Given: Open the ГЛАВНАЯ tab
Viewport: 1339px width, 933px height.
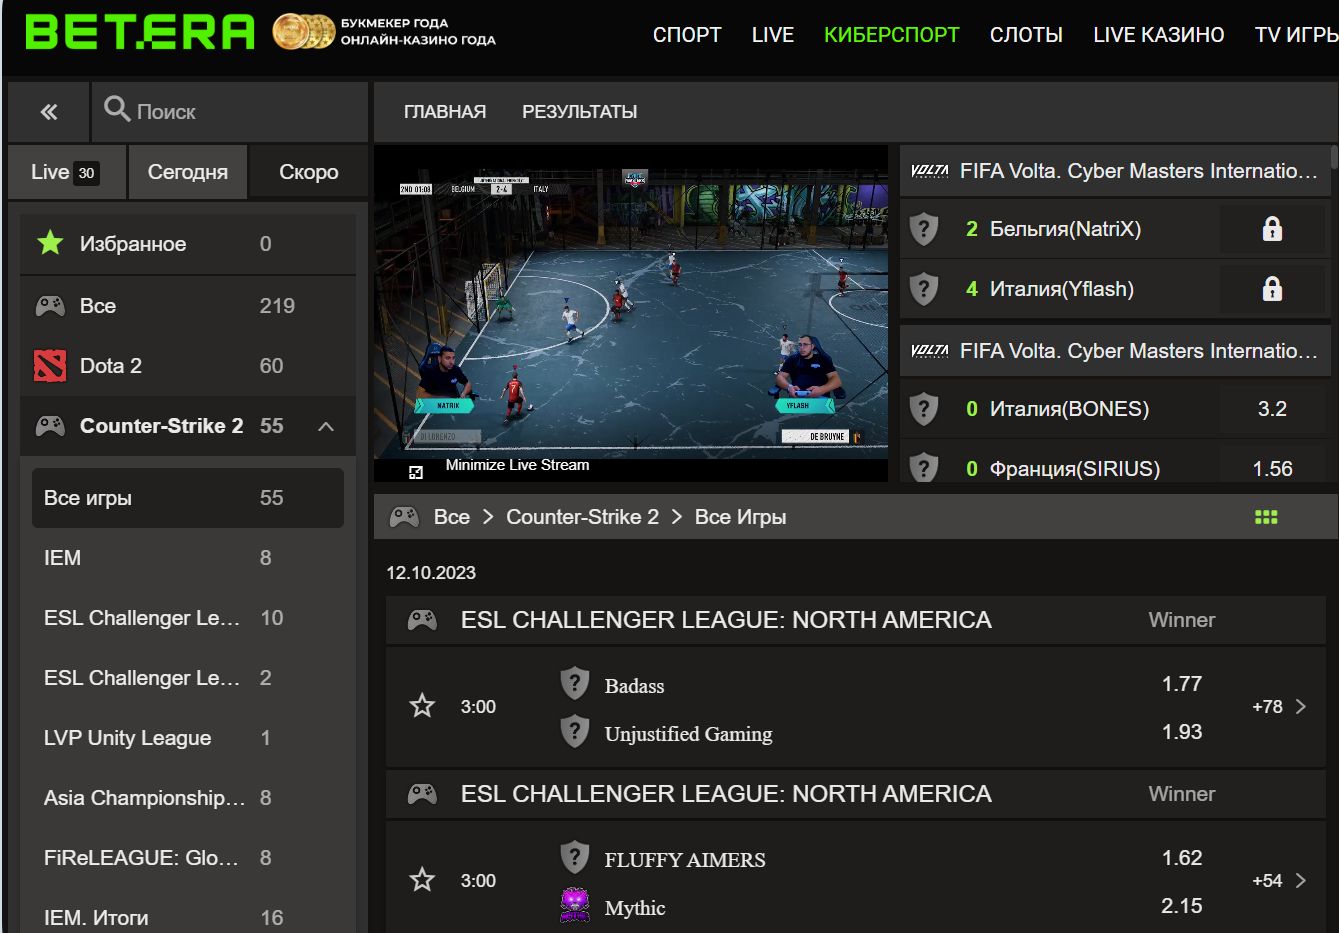Looking at the screenshot, I should [x=445, y=112].
